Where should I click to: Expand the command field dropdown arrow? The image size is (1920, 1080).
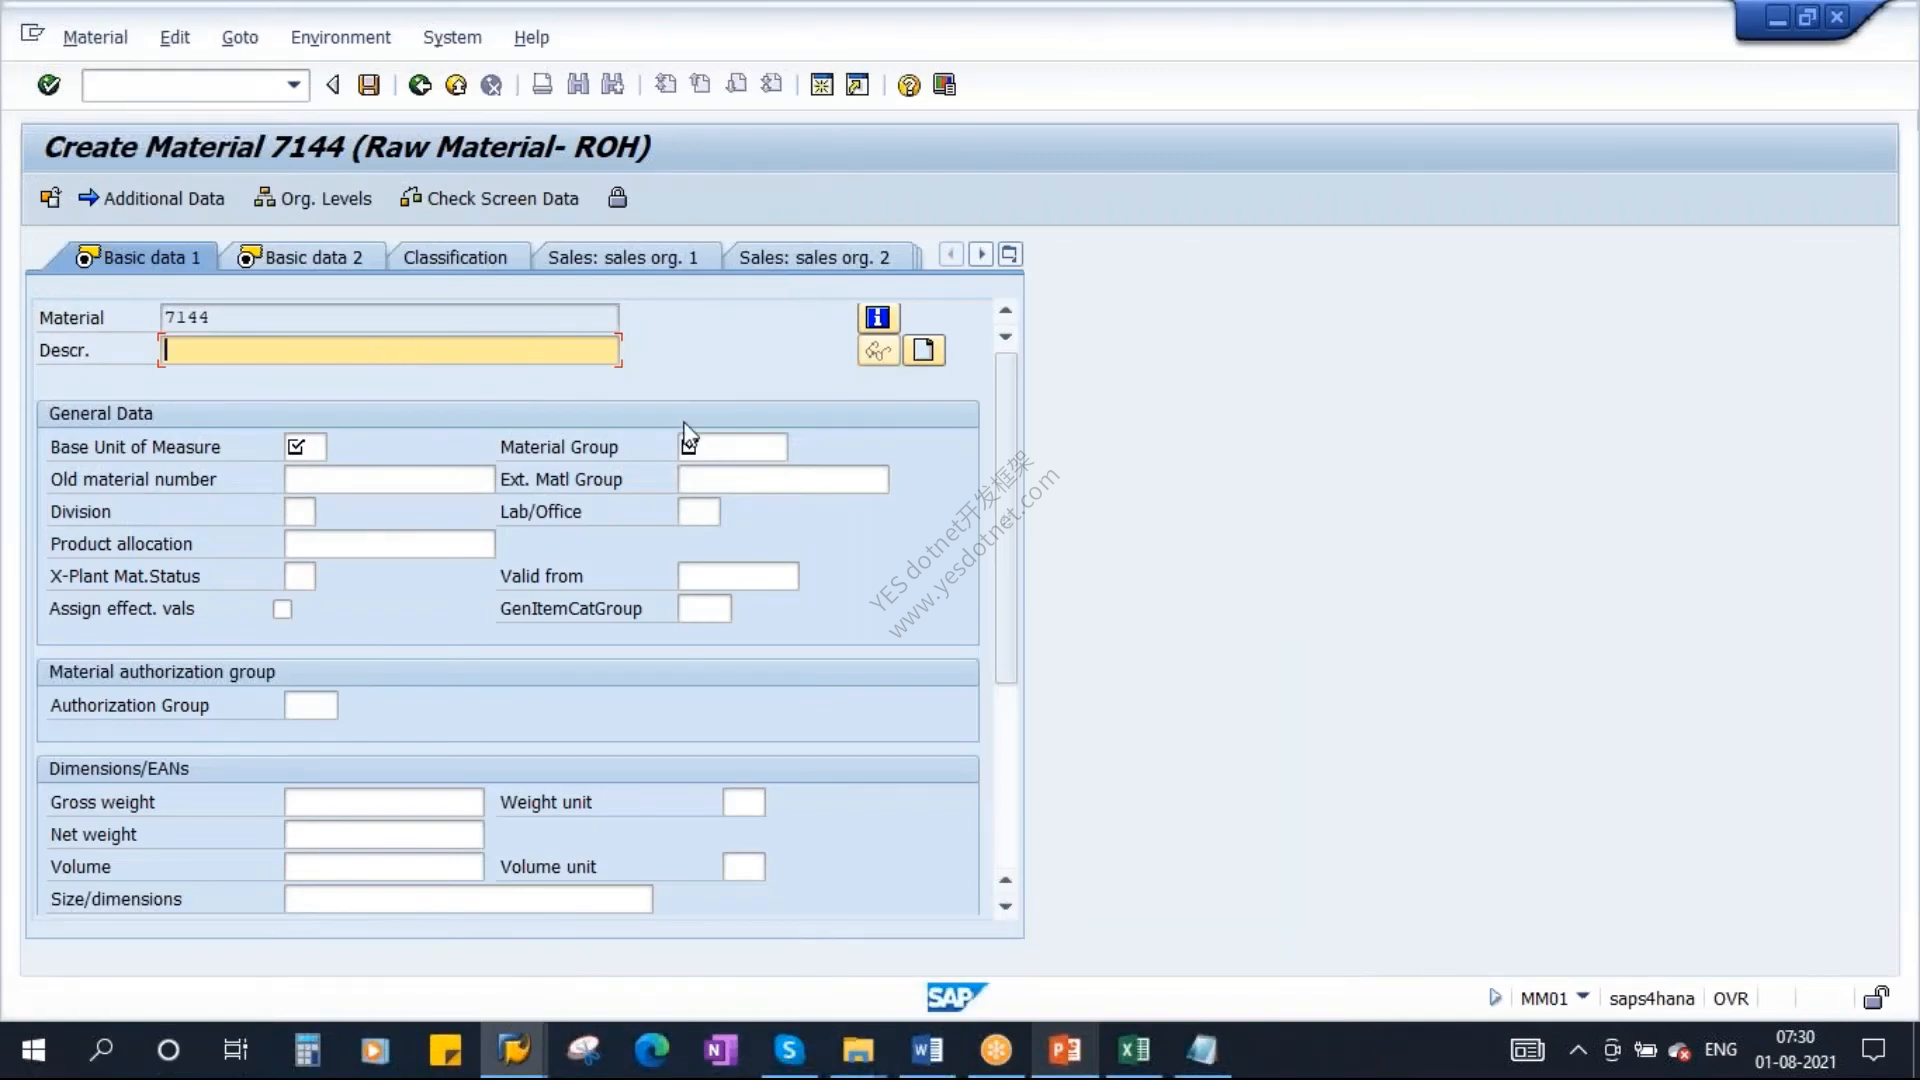click(x=293, y=85)
